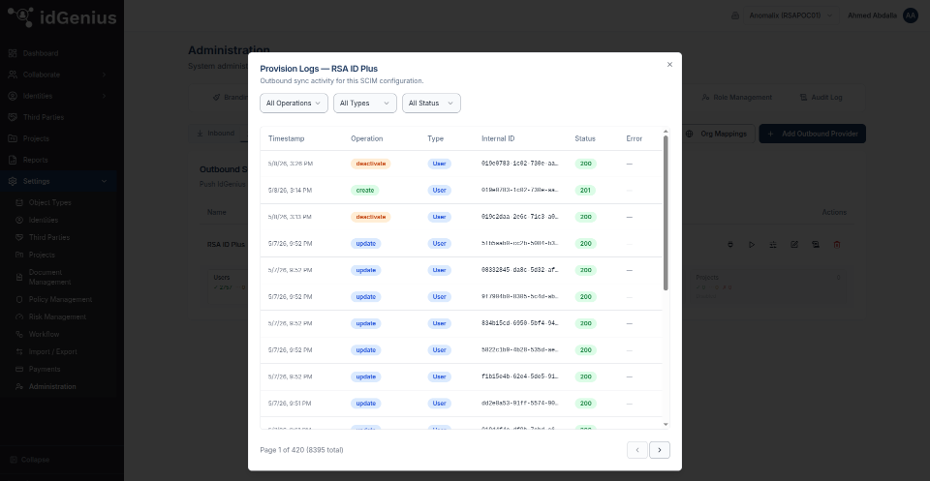
Task: Click the lock icon beside organization selector
Action: click(x=735, y=15)
